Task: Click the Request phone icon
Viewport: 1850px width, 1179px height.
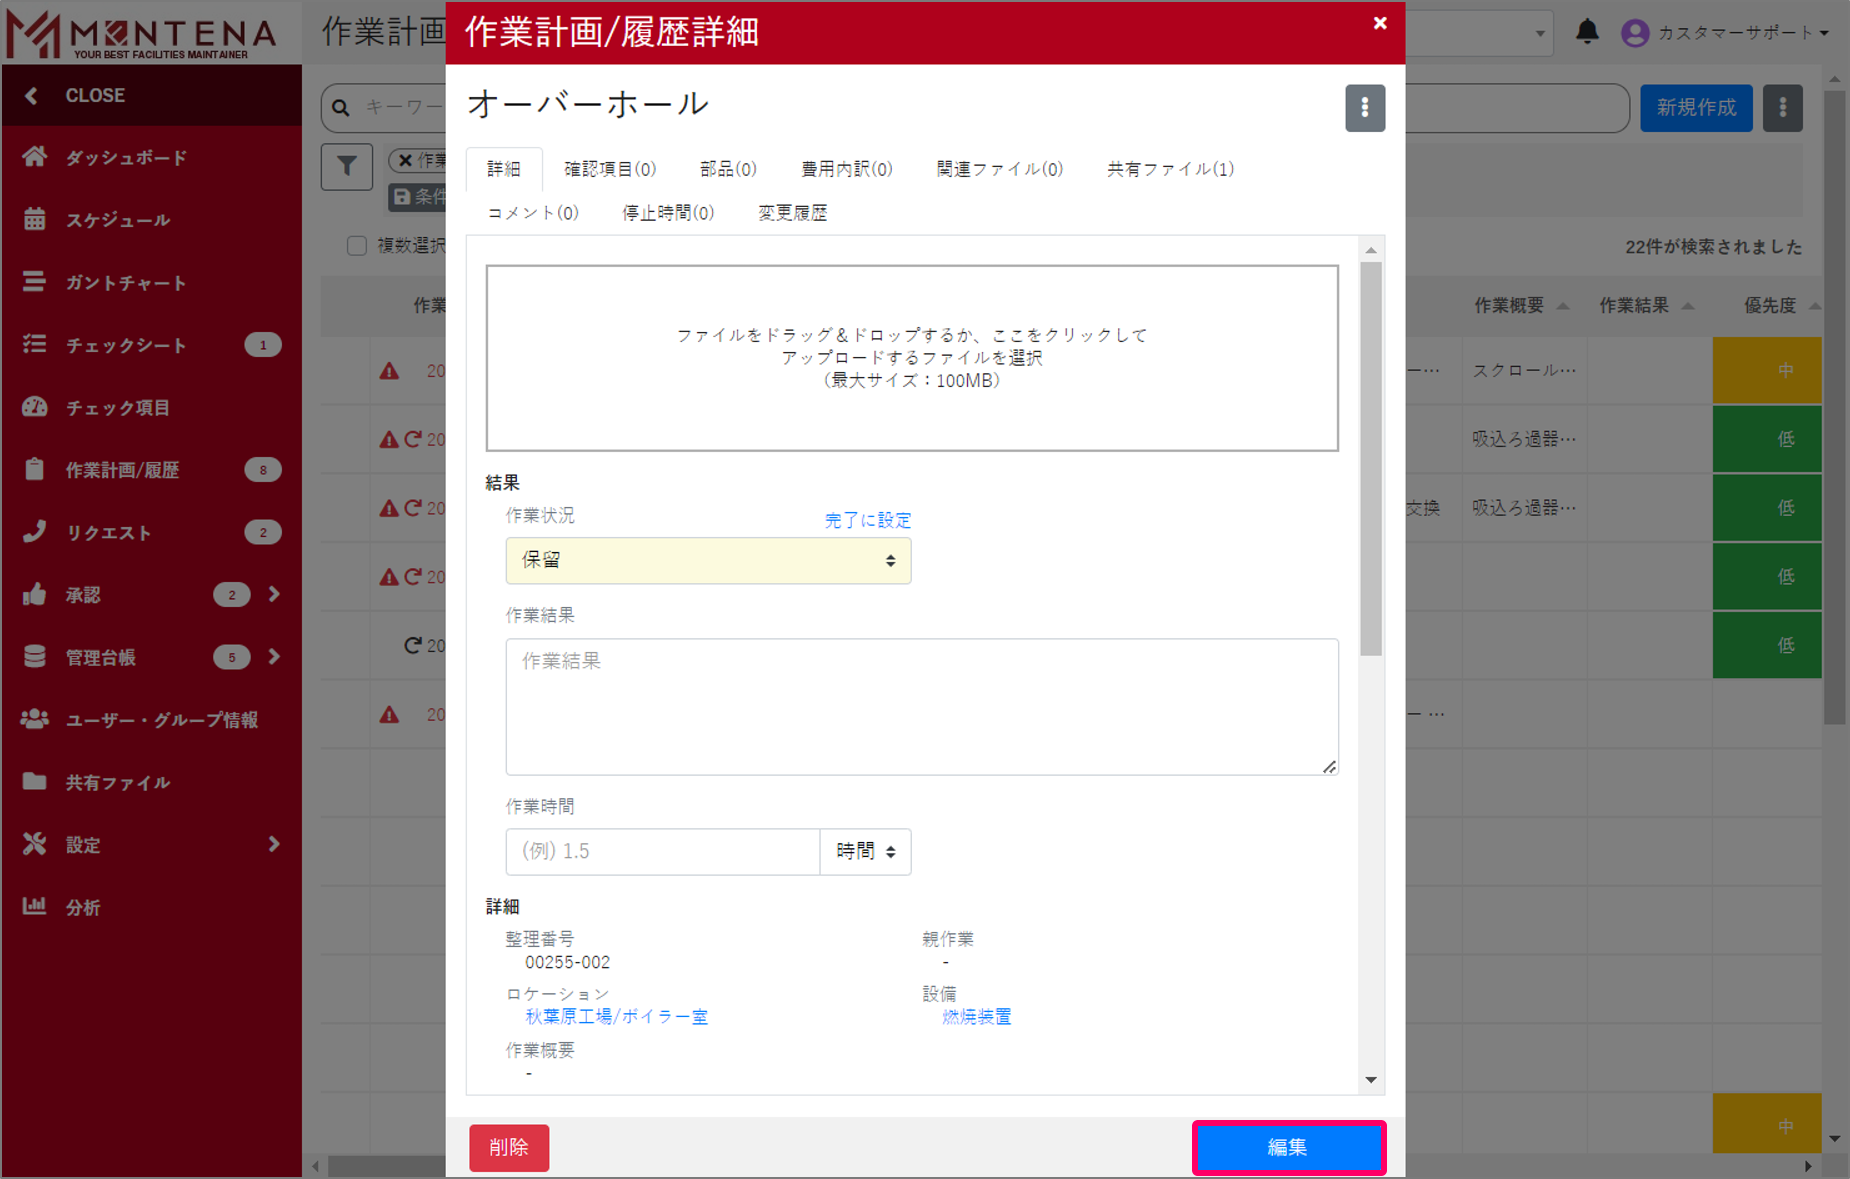Action: [35, 532]
